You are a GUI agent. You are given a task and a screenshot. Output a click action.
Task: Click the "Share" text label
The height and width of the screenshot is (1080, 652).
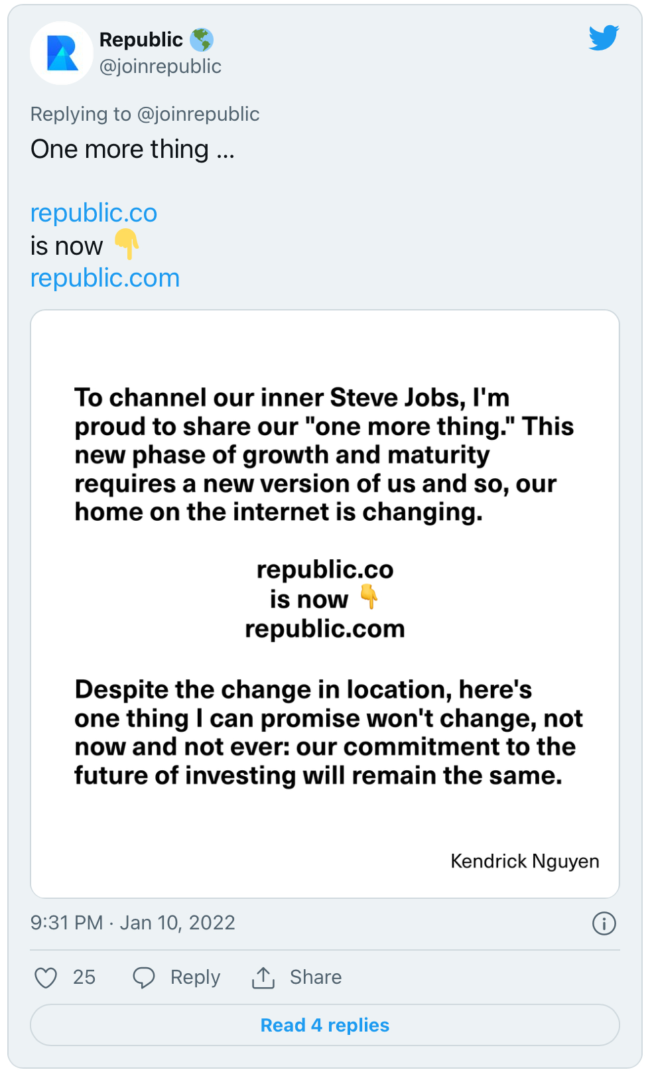[x=315, y=978]
